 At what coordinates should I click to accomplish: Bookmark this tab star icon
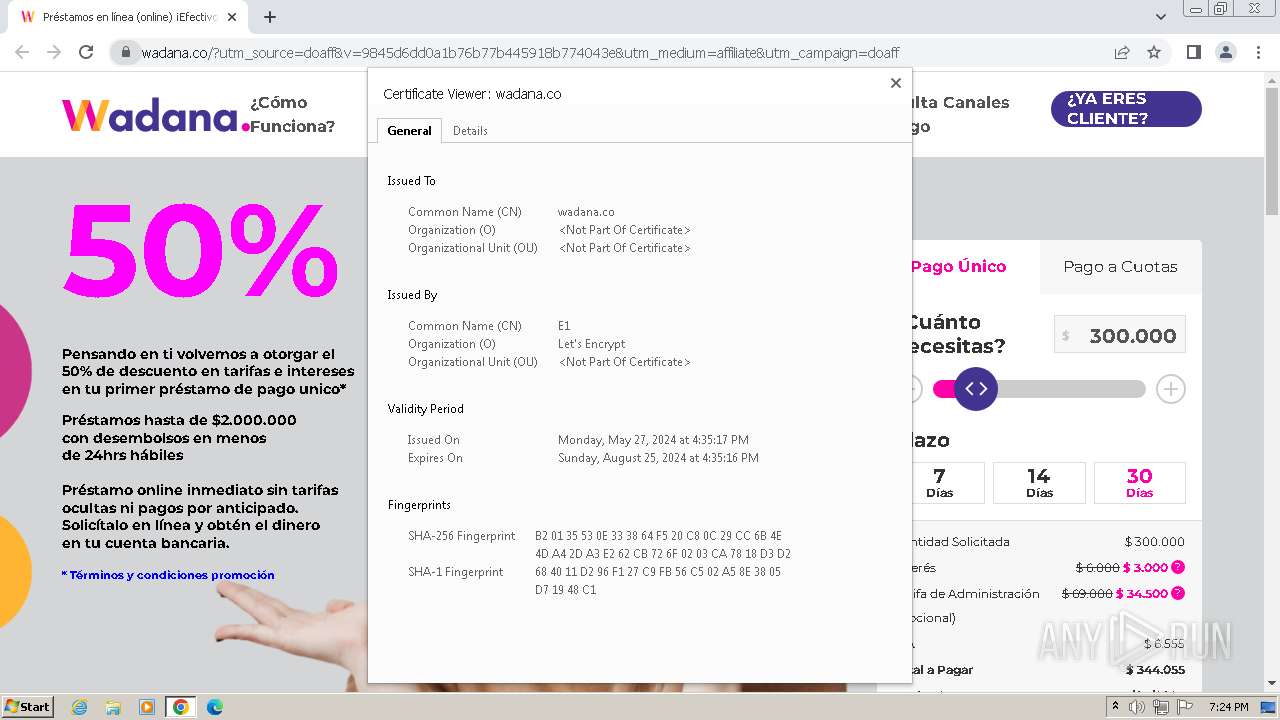(x=1154, y=52)
